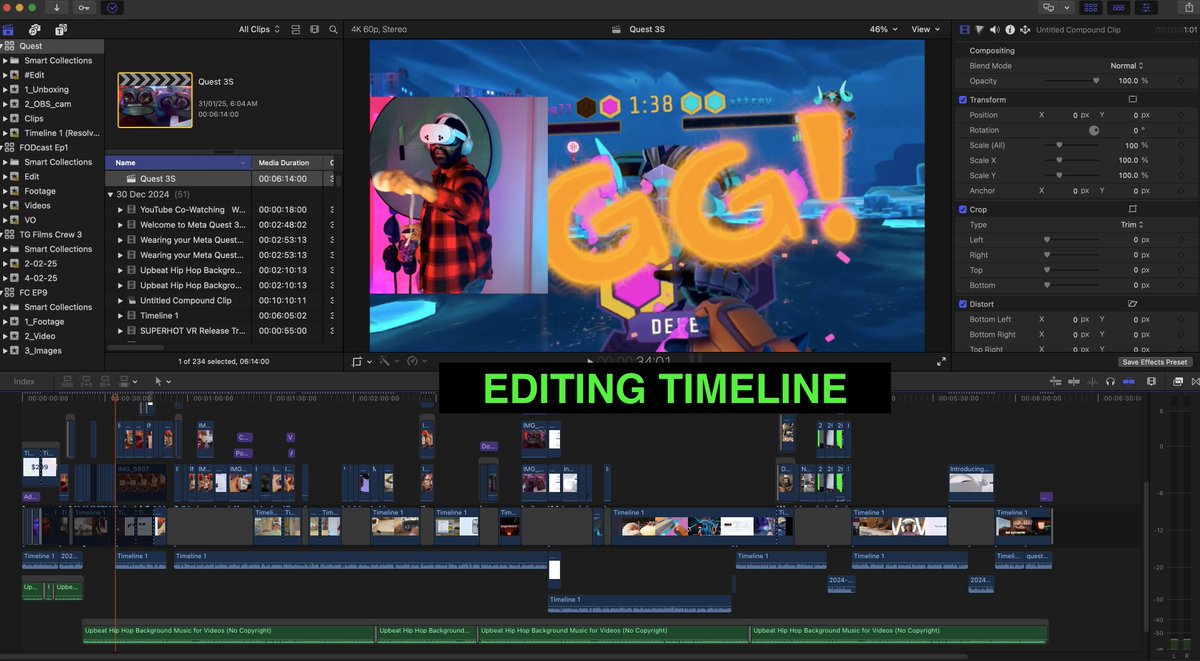
Task: Adjust the Scale (All) slider
Action: (x=1072, y=145)
